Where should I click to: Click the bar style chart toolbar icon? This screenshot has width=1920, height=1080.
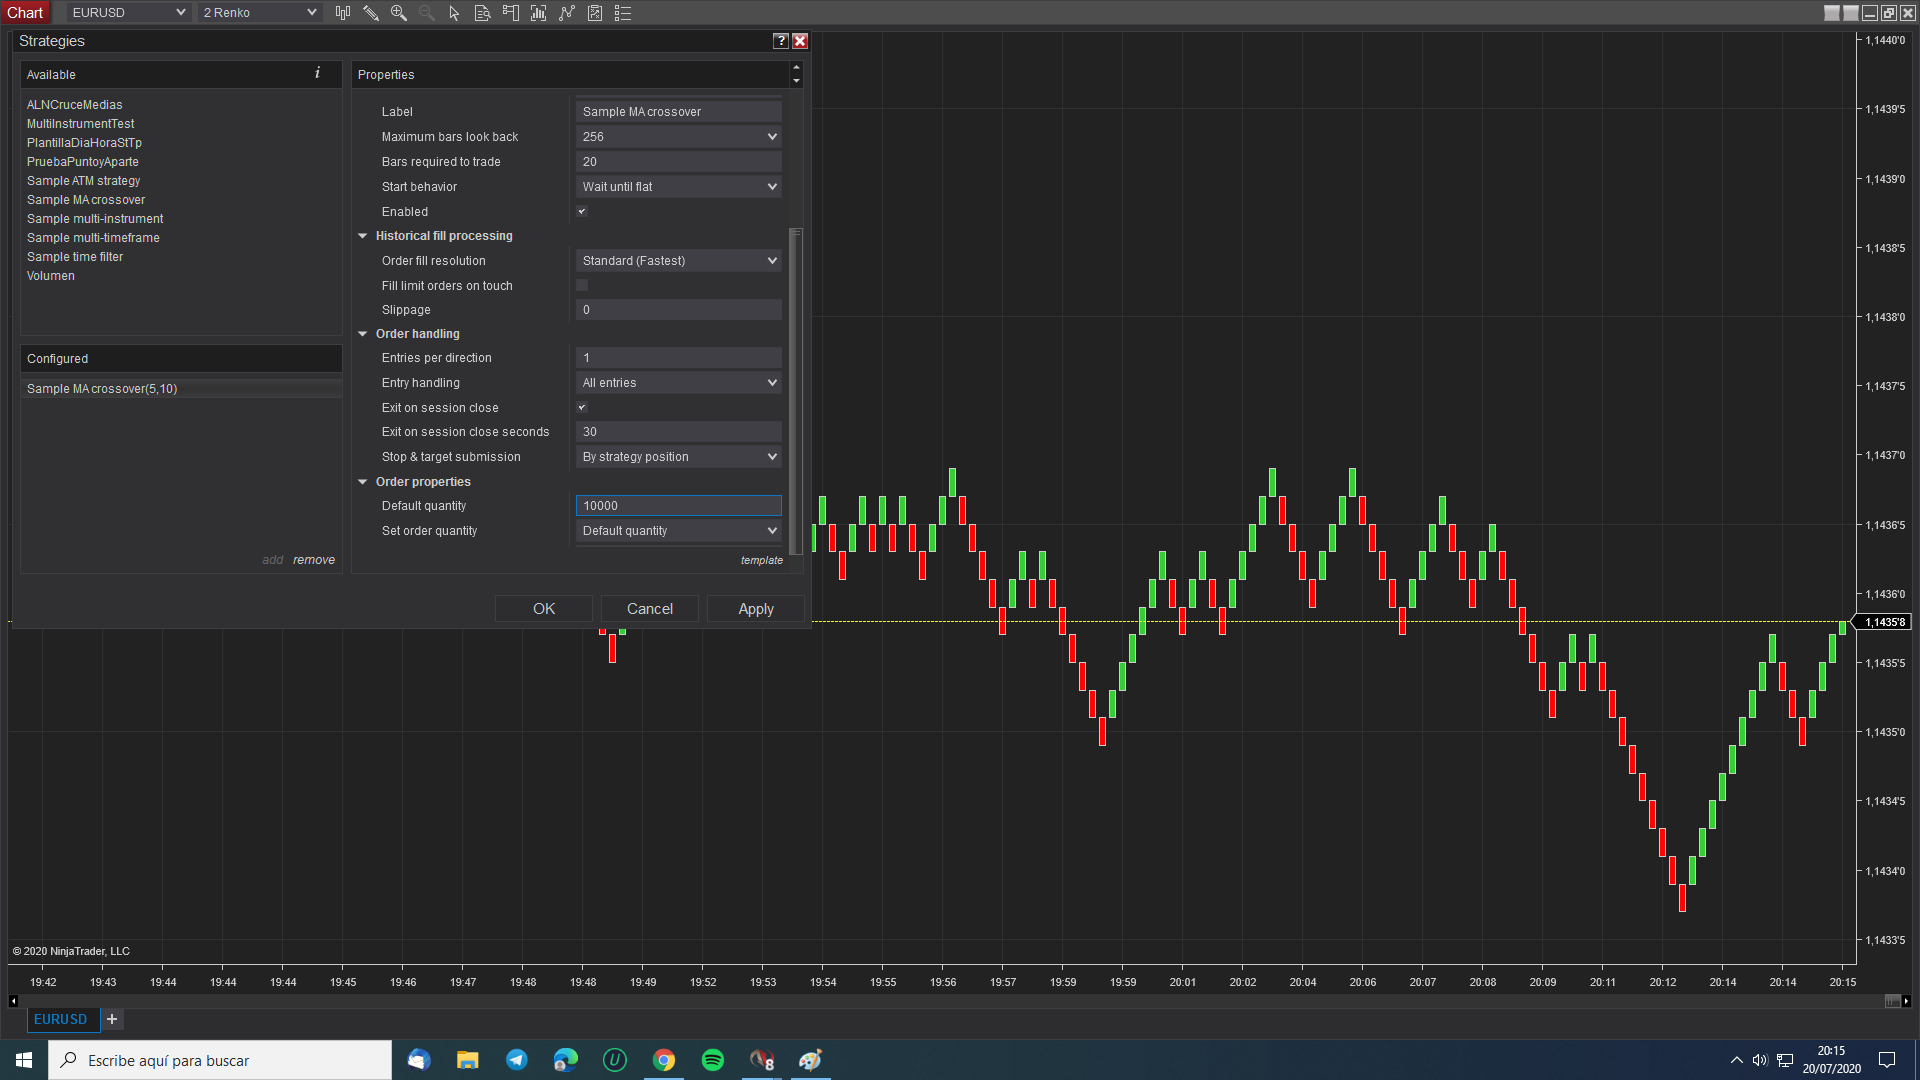click(x=343, y=13)
